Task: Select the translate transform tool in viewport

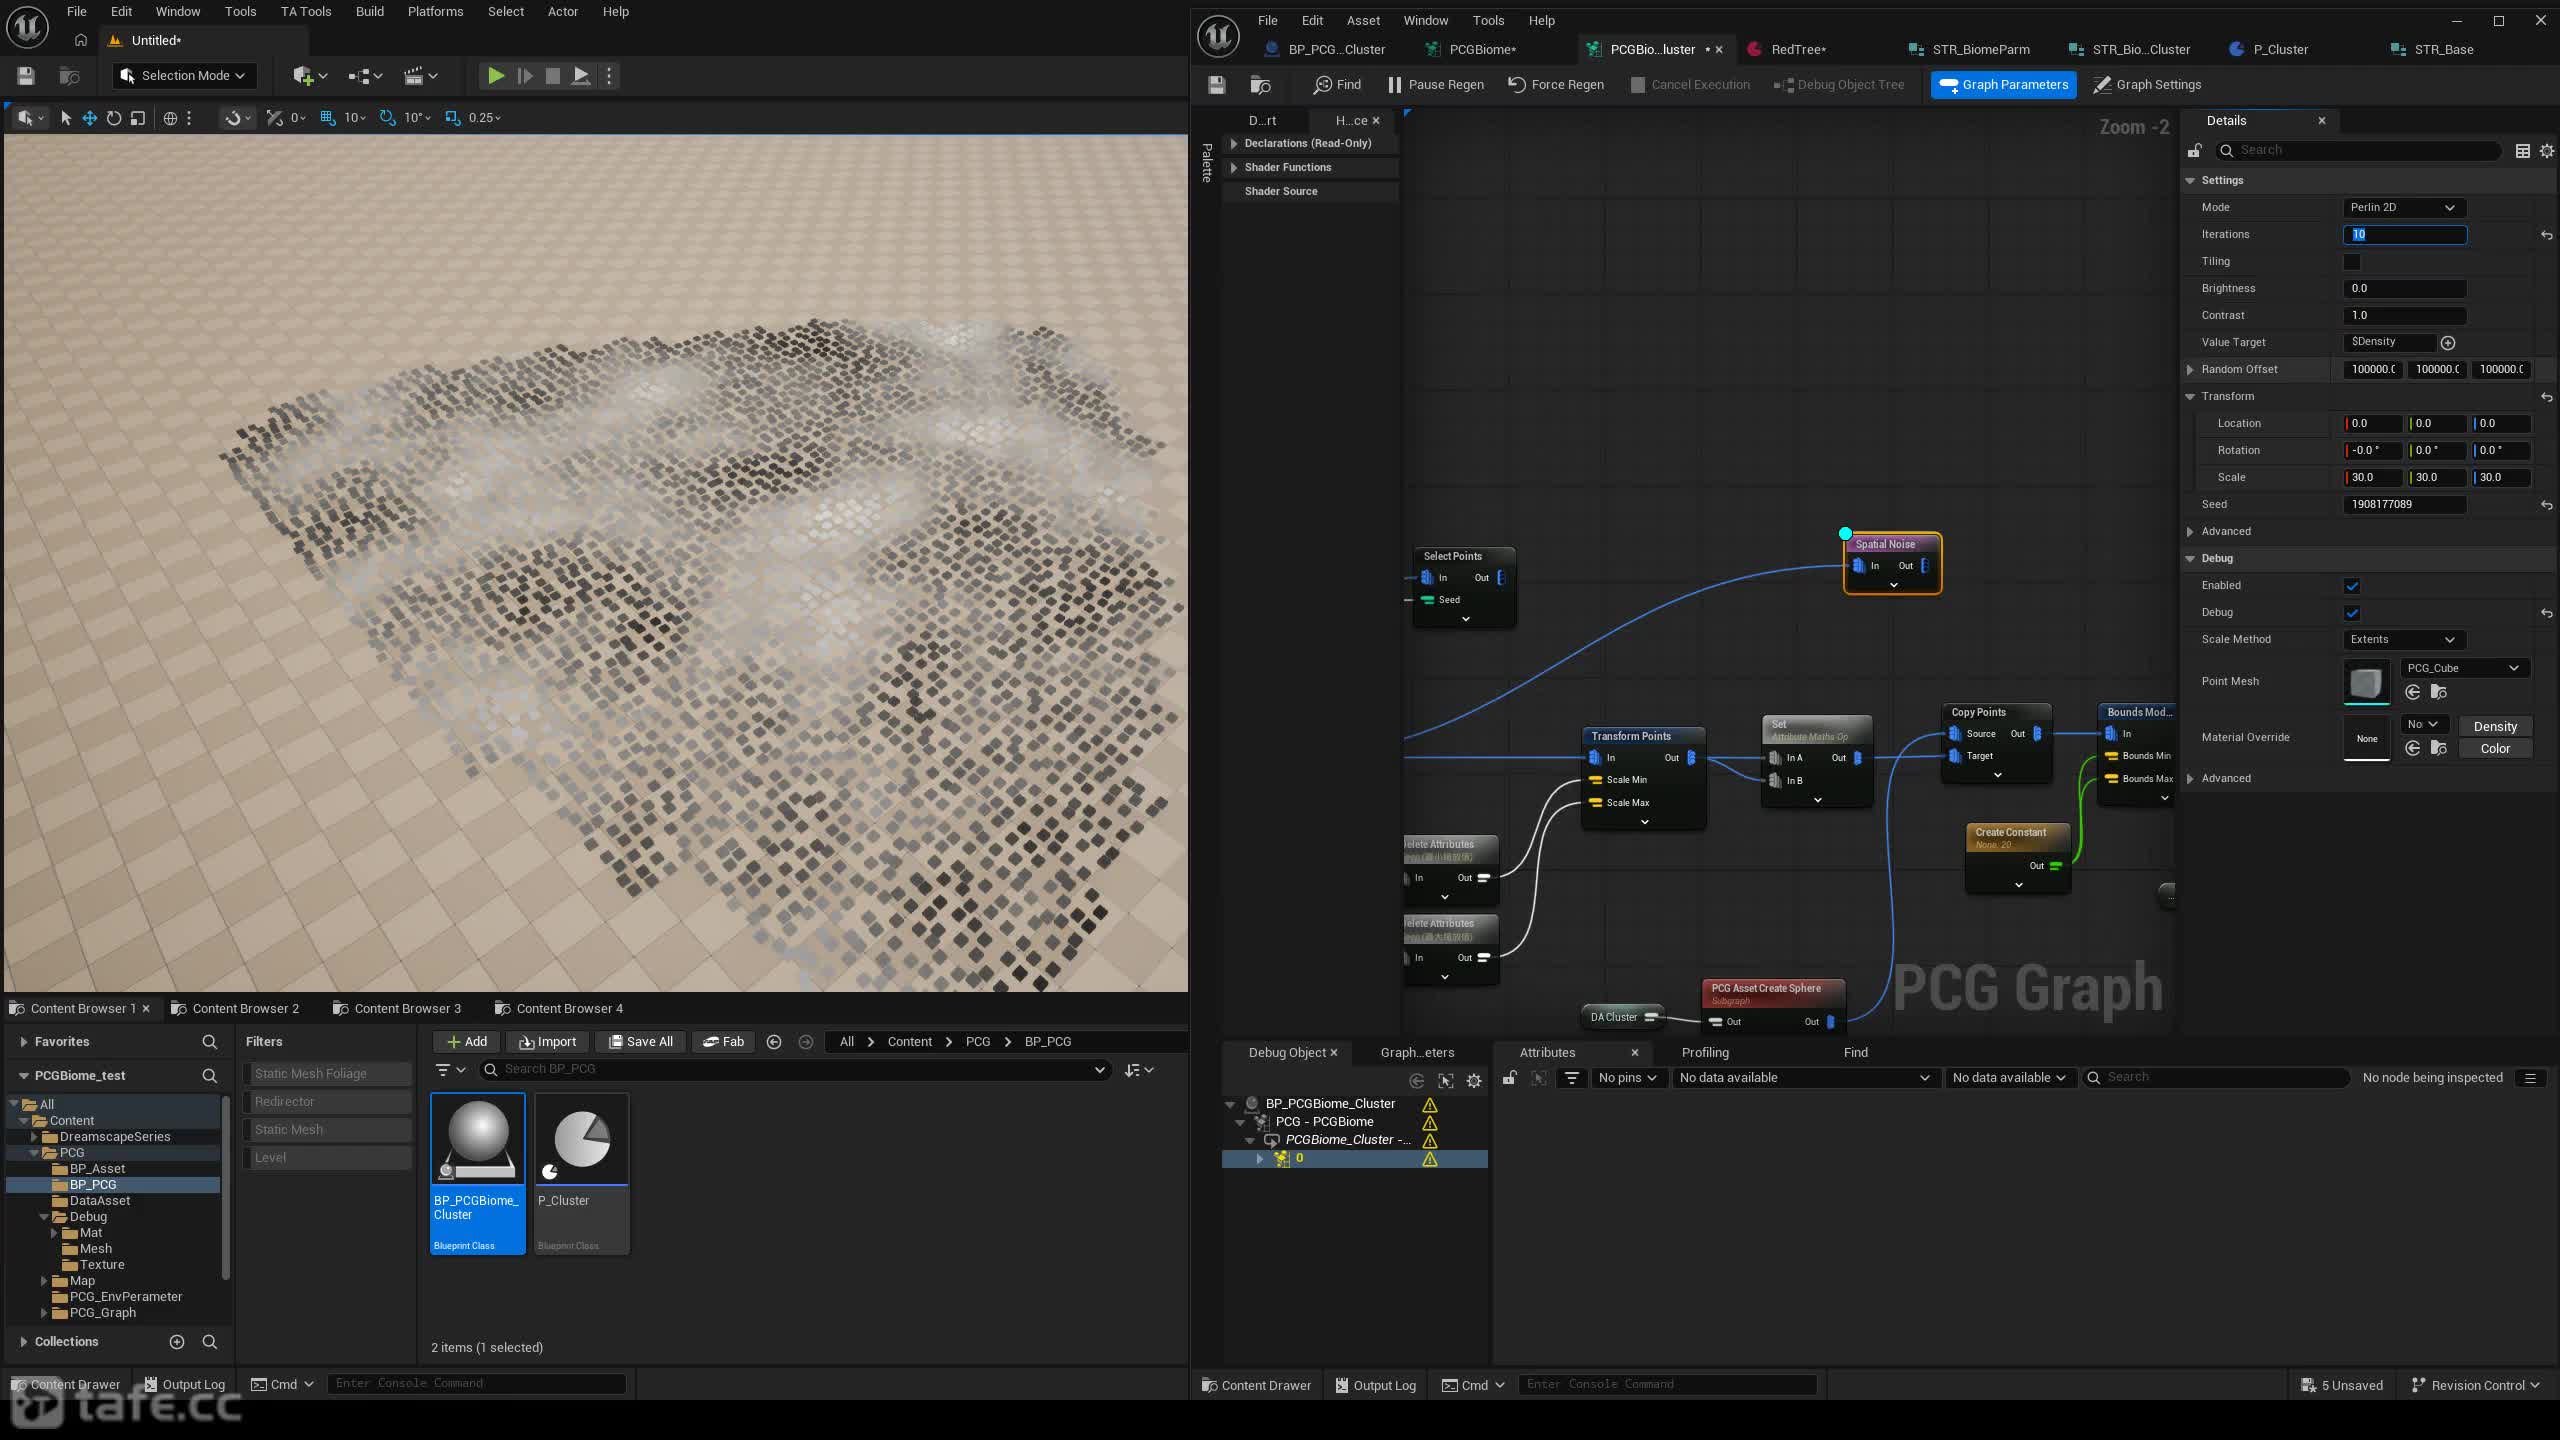Action: (x=90, y=118)
